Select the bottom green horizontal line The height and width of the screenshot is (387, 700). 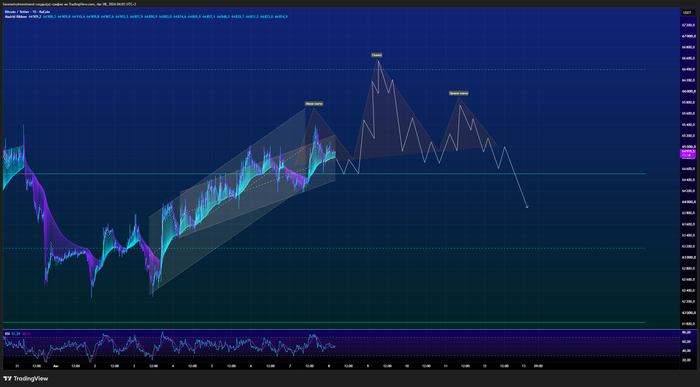[324, 322]
